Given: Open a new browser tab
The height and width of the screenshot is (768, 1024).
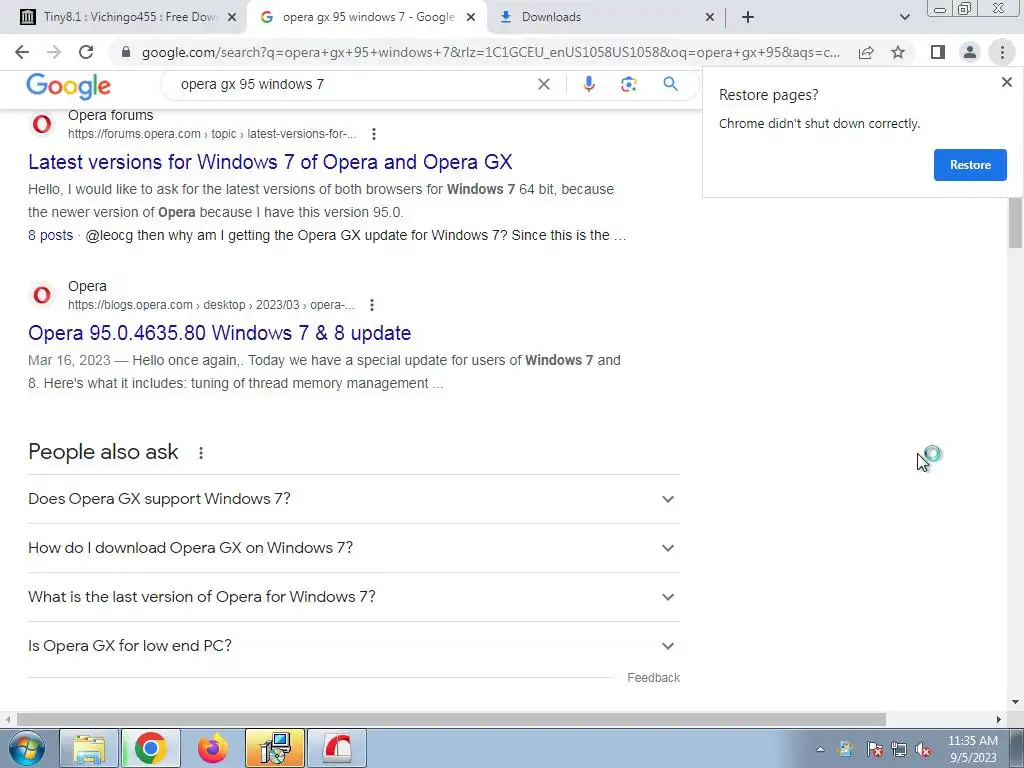Looking at the screenshot, I should click(x=748, y=17).
